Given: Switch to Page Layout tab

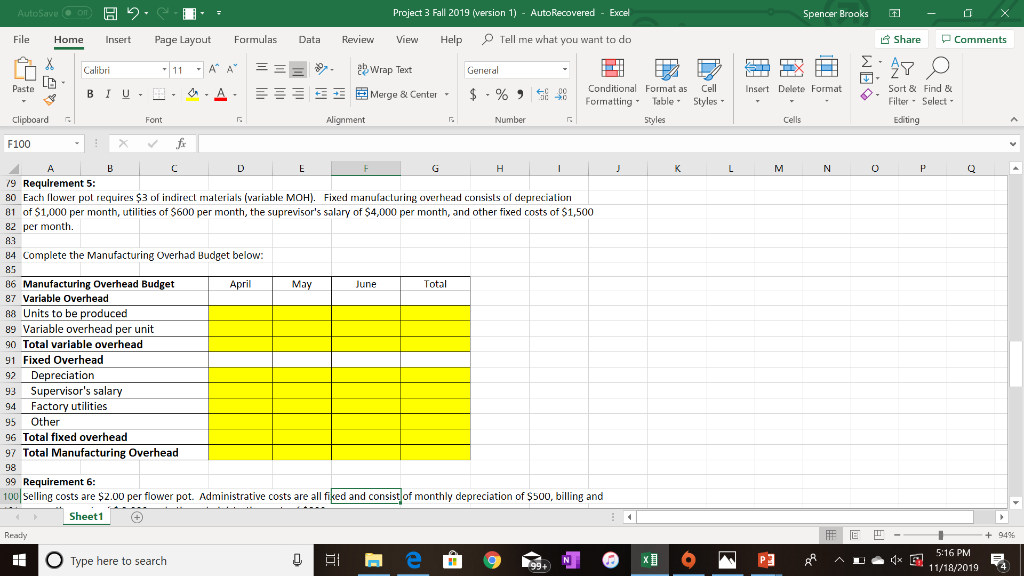Looking at the screenshot, I should pos(182,39).
